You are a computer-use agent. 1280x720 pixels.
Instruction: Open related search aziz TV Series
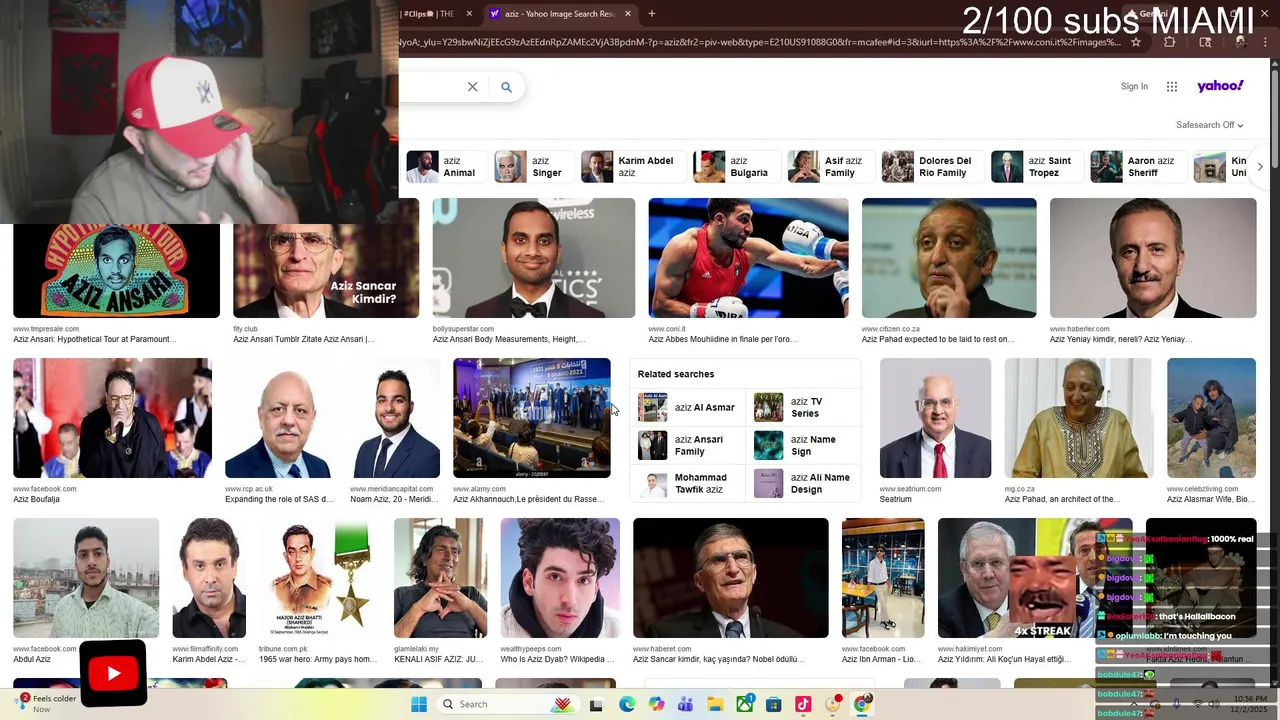point(804,408)
